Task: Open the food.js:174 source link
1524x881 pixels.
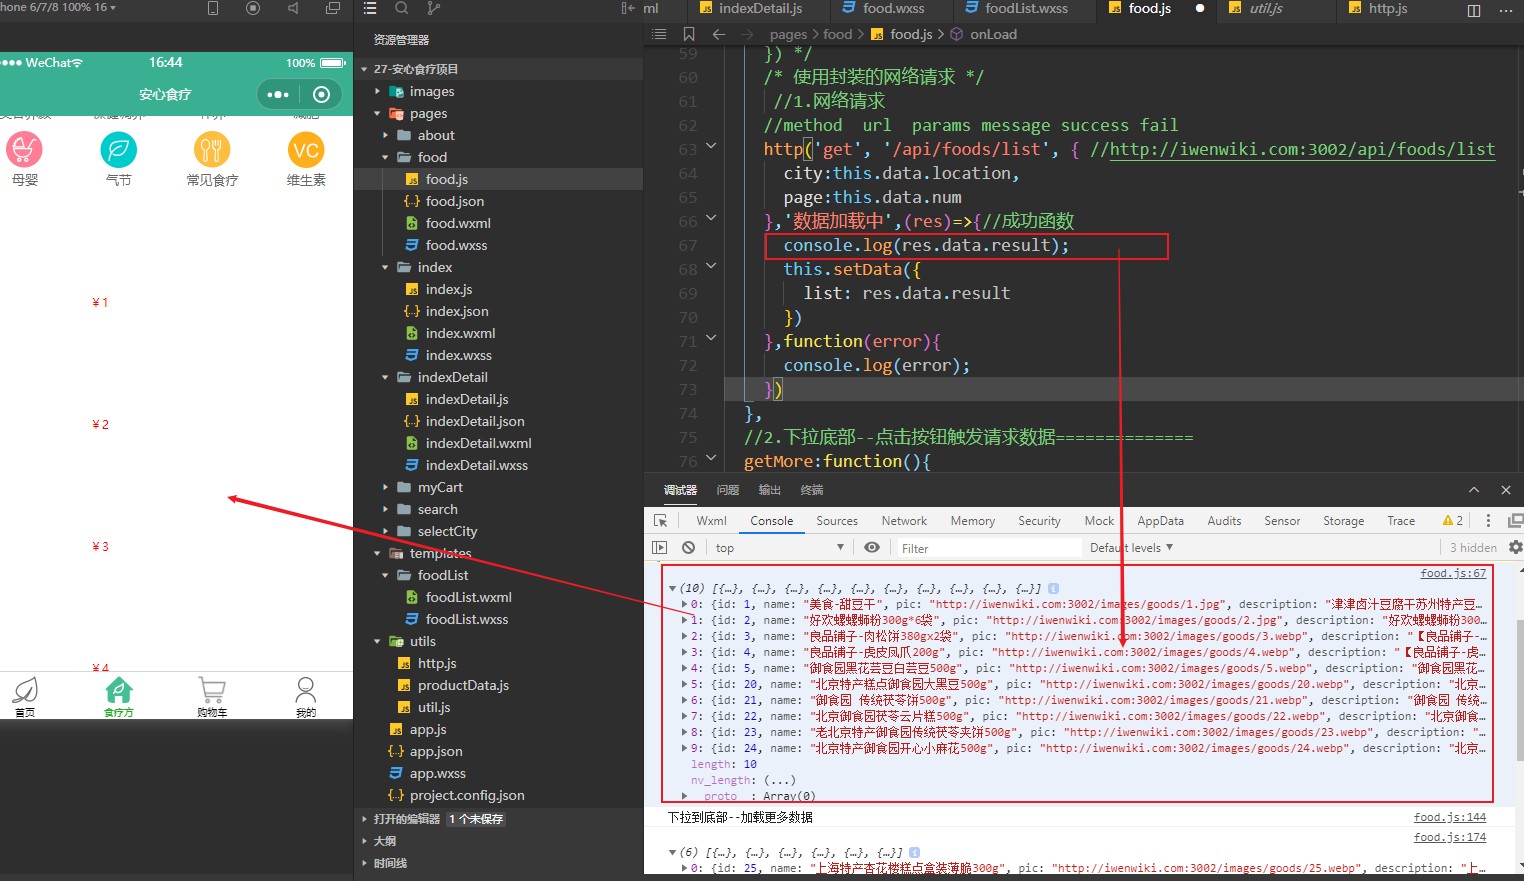Action: coord(1450,837)
